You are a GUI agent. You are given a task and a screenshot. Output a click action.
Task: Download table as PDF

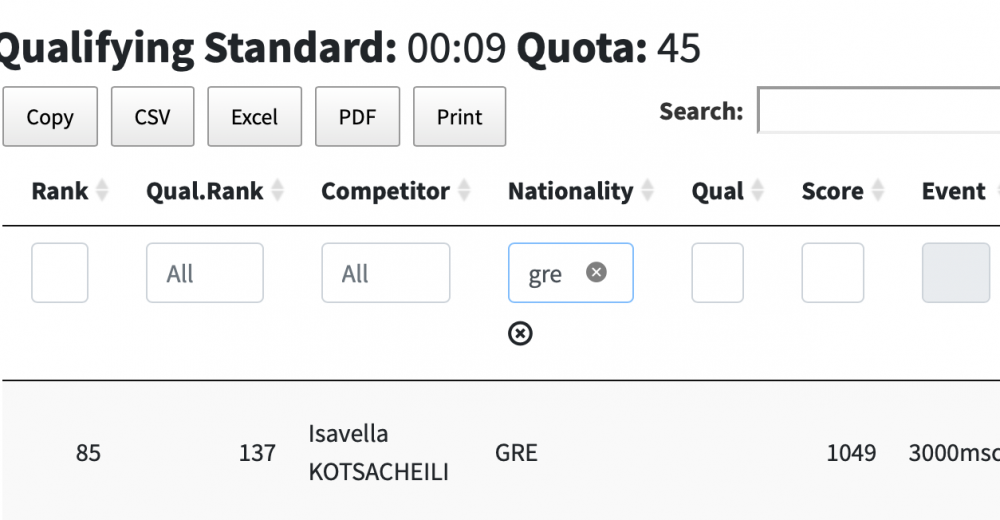coord(357,117)
